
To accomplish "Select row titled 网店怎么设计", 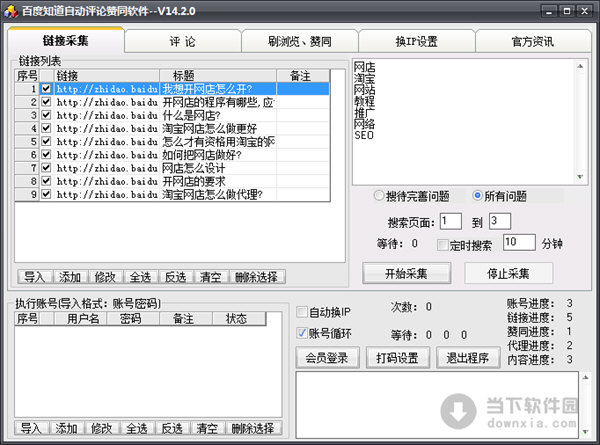I will pyautogui.click(x=172, y=168).
